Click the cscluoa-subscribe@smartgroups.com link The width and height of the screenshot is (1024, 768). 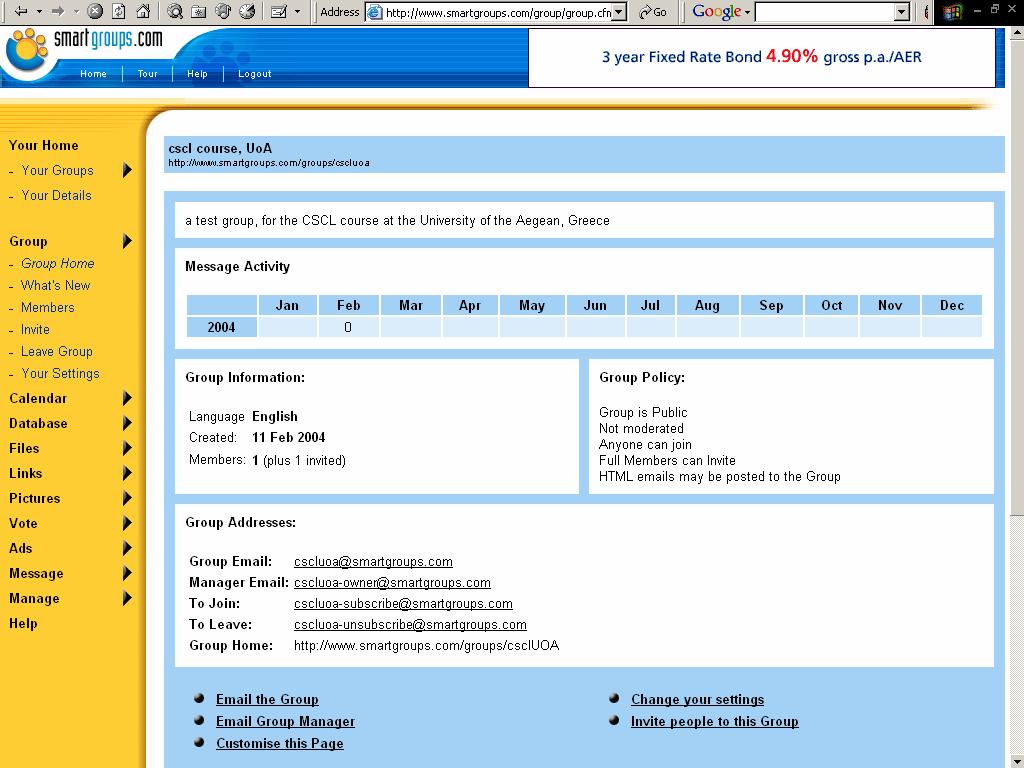click(404, 603)
